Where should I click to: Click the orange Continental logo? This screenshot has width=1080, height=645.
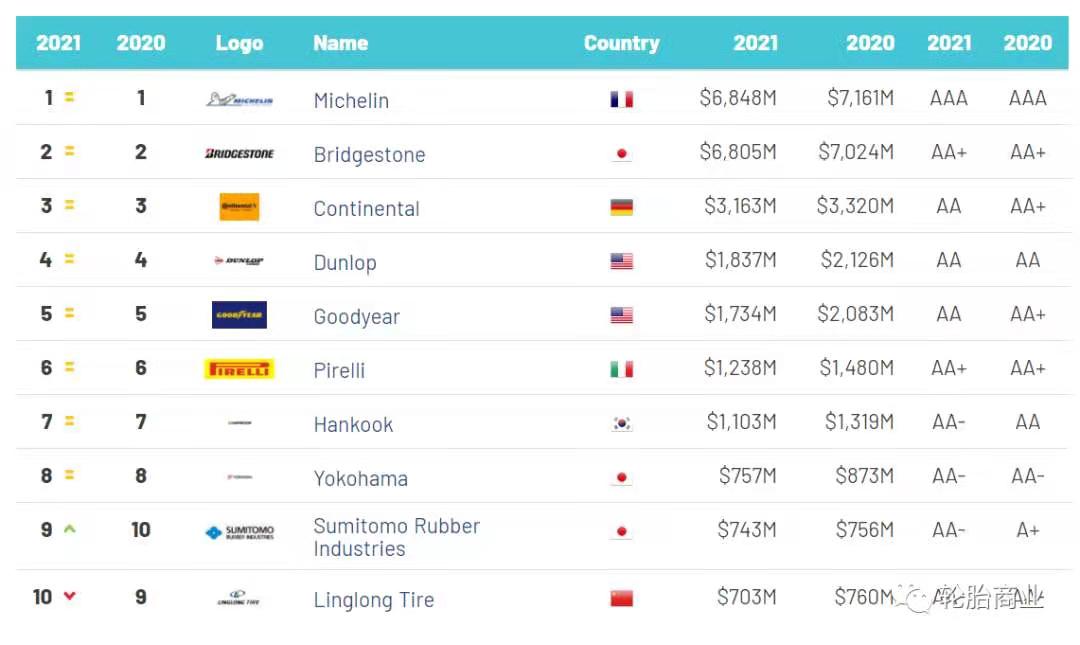point(239,207)
